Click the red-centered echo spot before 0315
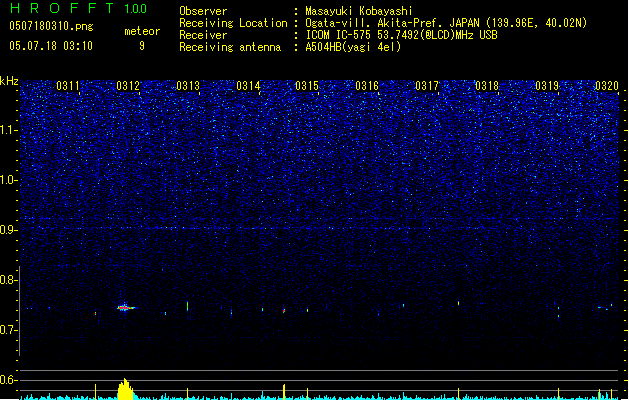Image resolution: width=629 pixels, height=400 pixels. coord(284,311)
